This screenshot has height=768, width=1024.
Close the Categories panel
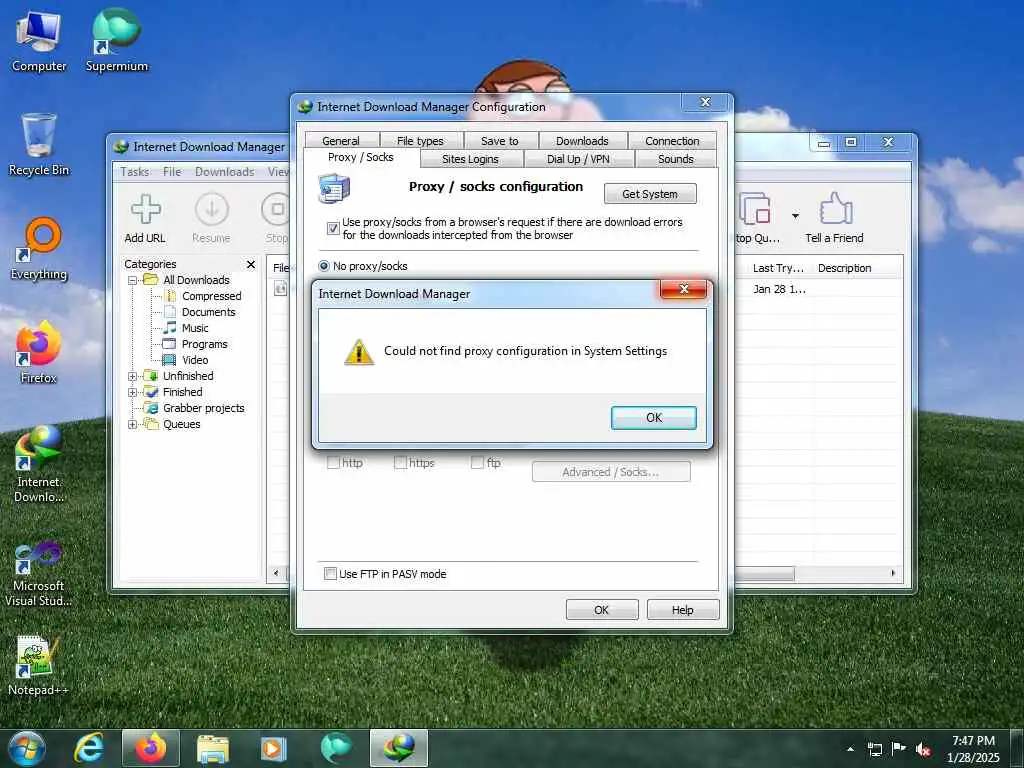251,264
